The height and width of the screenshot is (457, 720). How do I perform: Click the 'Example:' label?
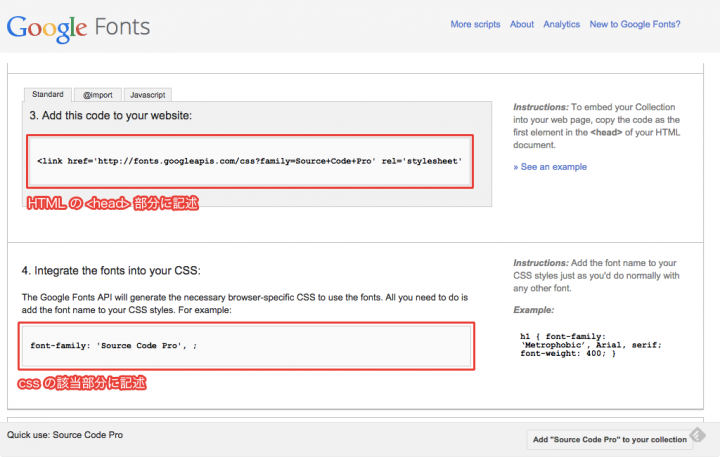[x=534, y=310]
